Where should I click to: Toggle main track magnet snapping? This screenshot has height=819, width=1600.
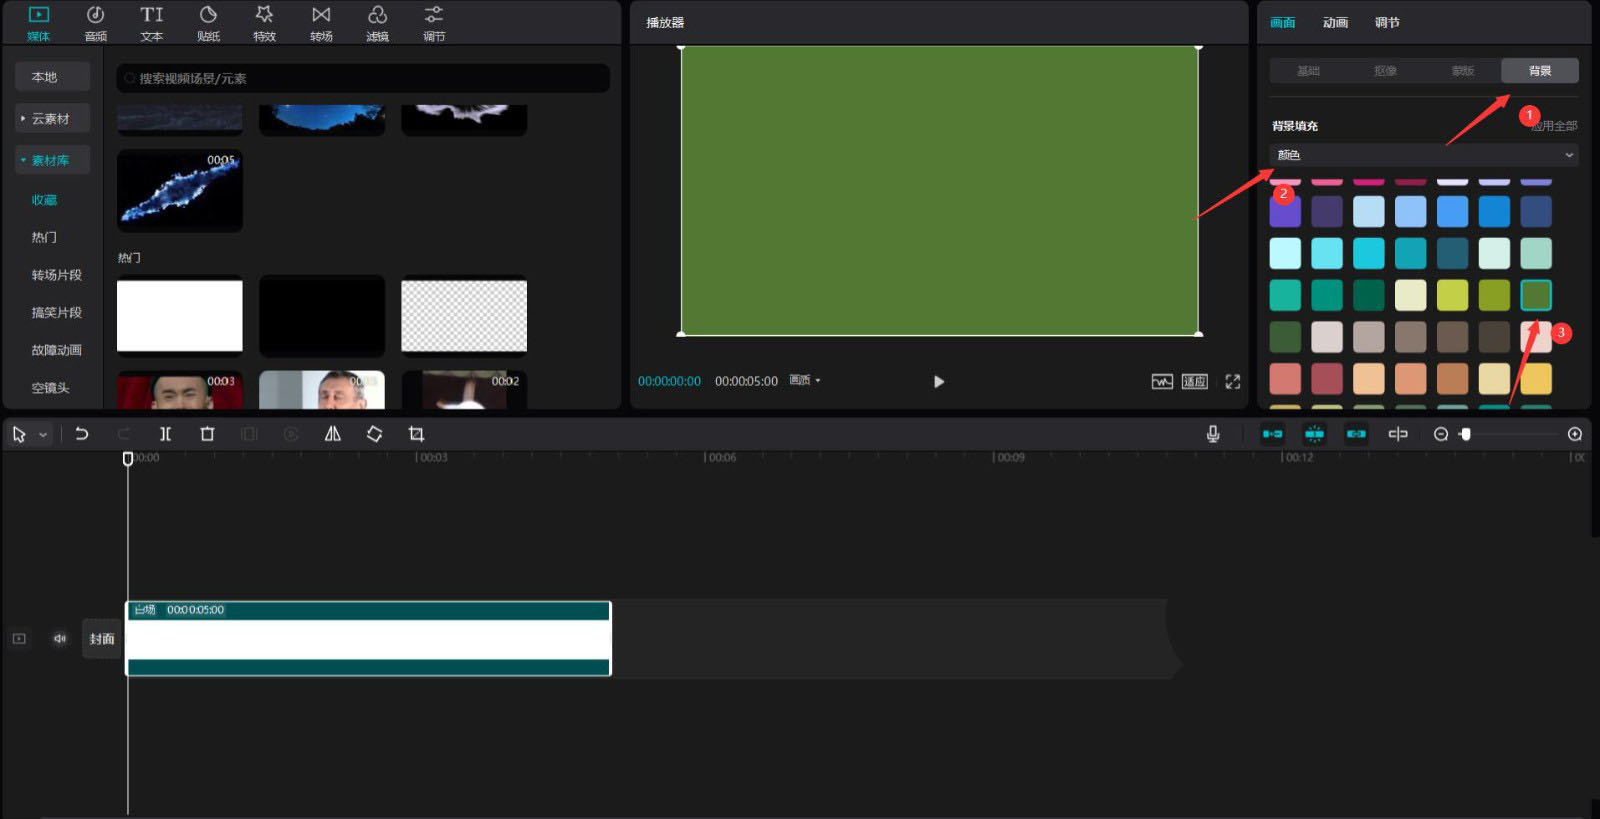click(x=1272, y=434)
